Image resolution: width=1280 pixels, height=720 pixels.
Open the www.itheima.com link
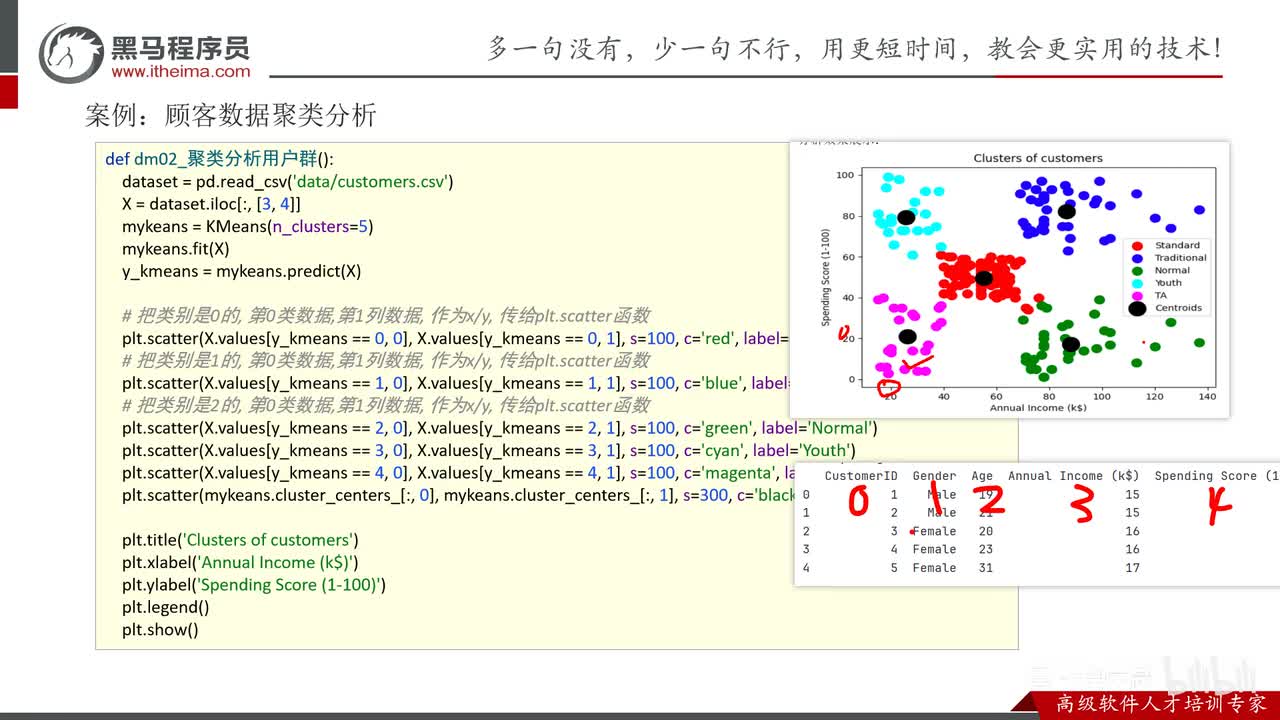pyautogui.click(x=181, y=71)
